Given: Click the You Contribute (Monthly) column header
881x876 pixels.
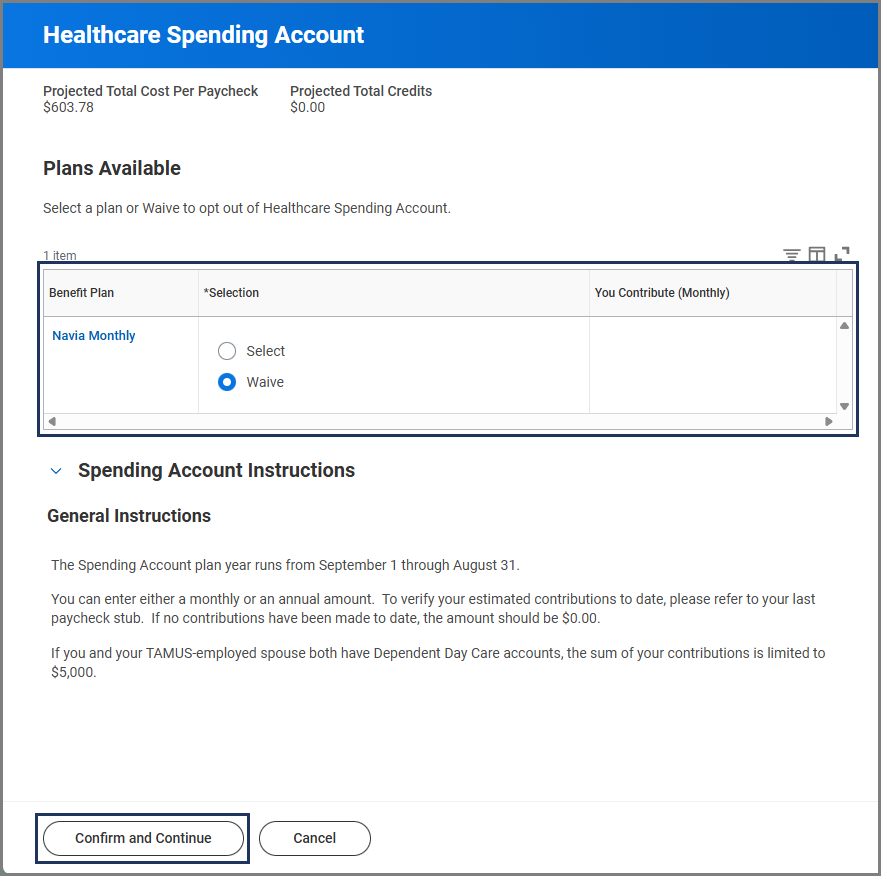Looking at the screenshot, I should point(662,293).
